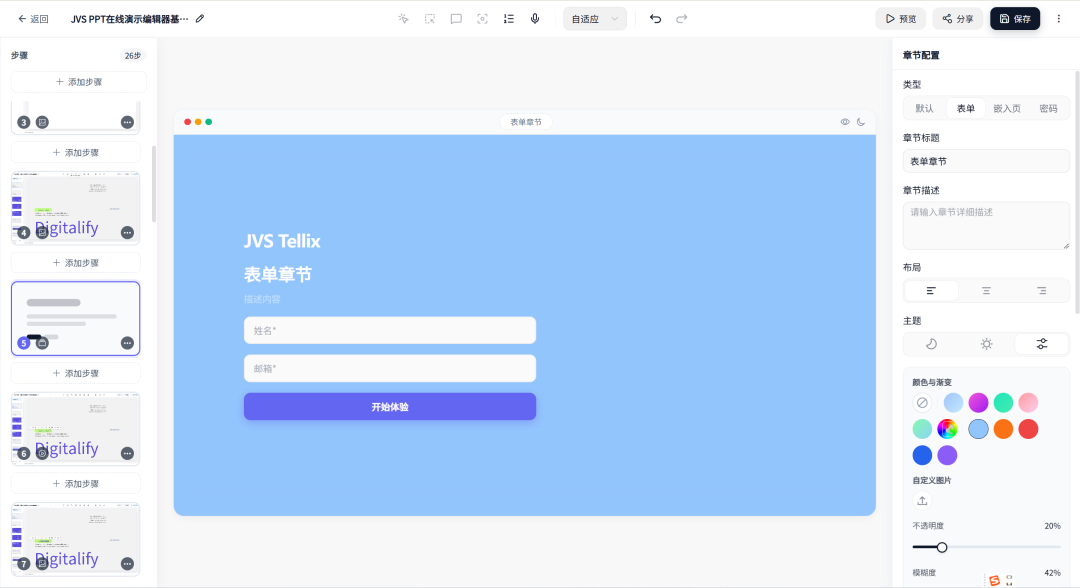This screenshot has width=1080, height=588.
Task: Switch chapter type to 表单
Action: click(966, 108)
